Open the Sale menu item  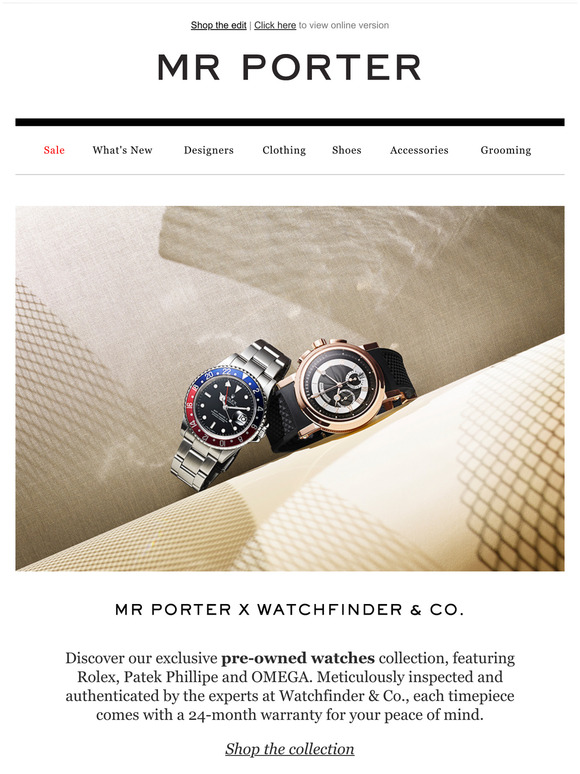tap(54, 150)
